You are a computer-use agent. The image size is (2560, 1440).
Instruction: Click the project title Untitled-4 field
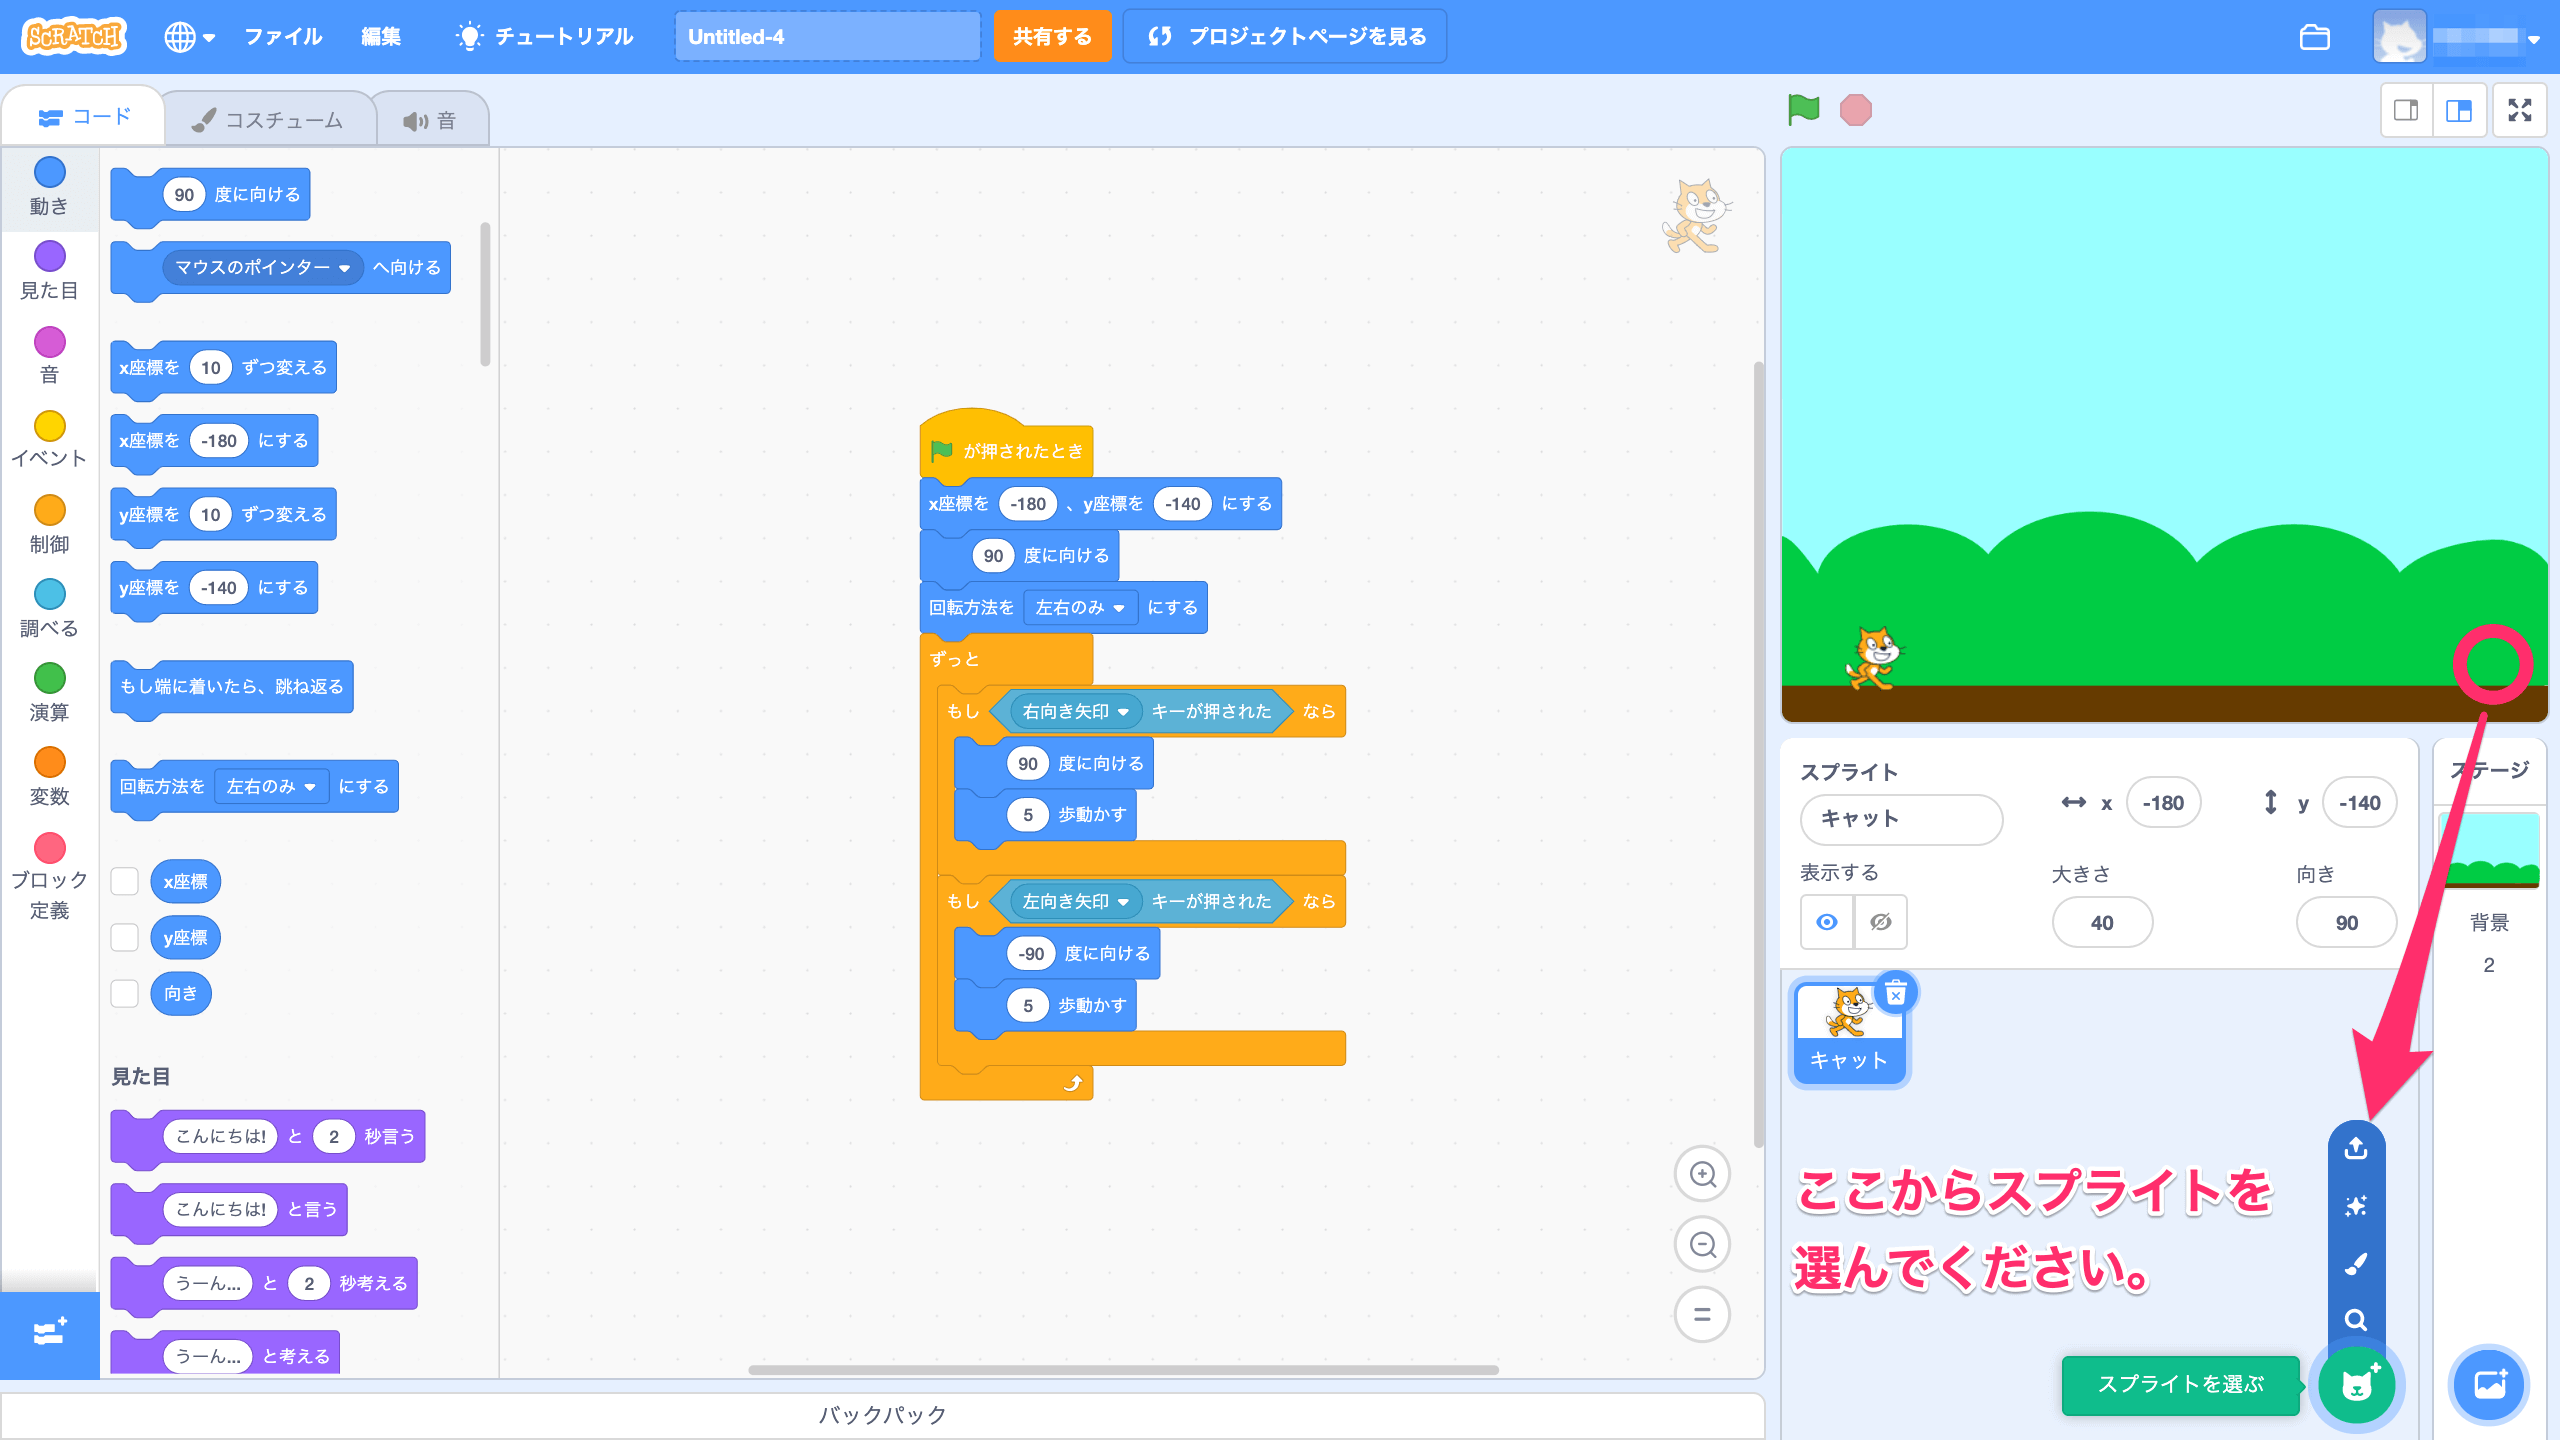827,37
